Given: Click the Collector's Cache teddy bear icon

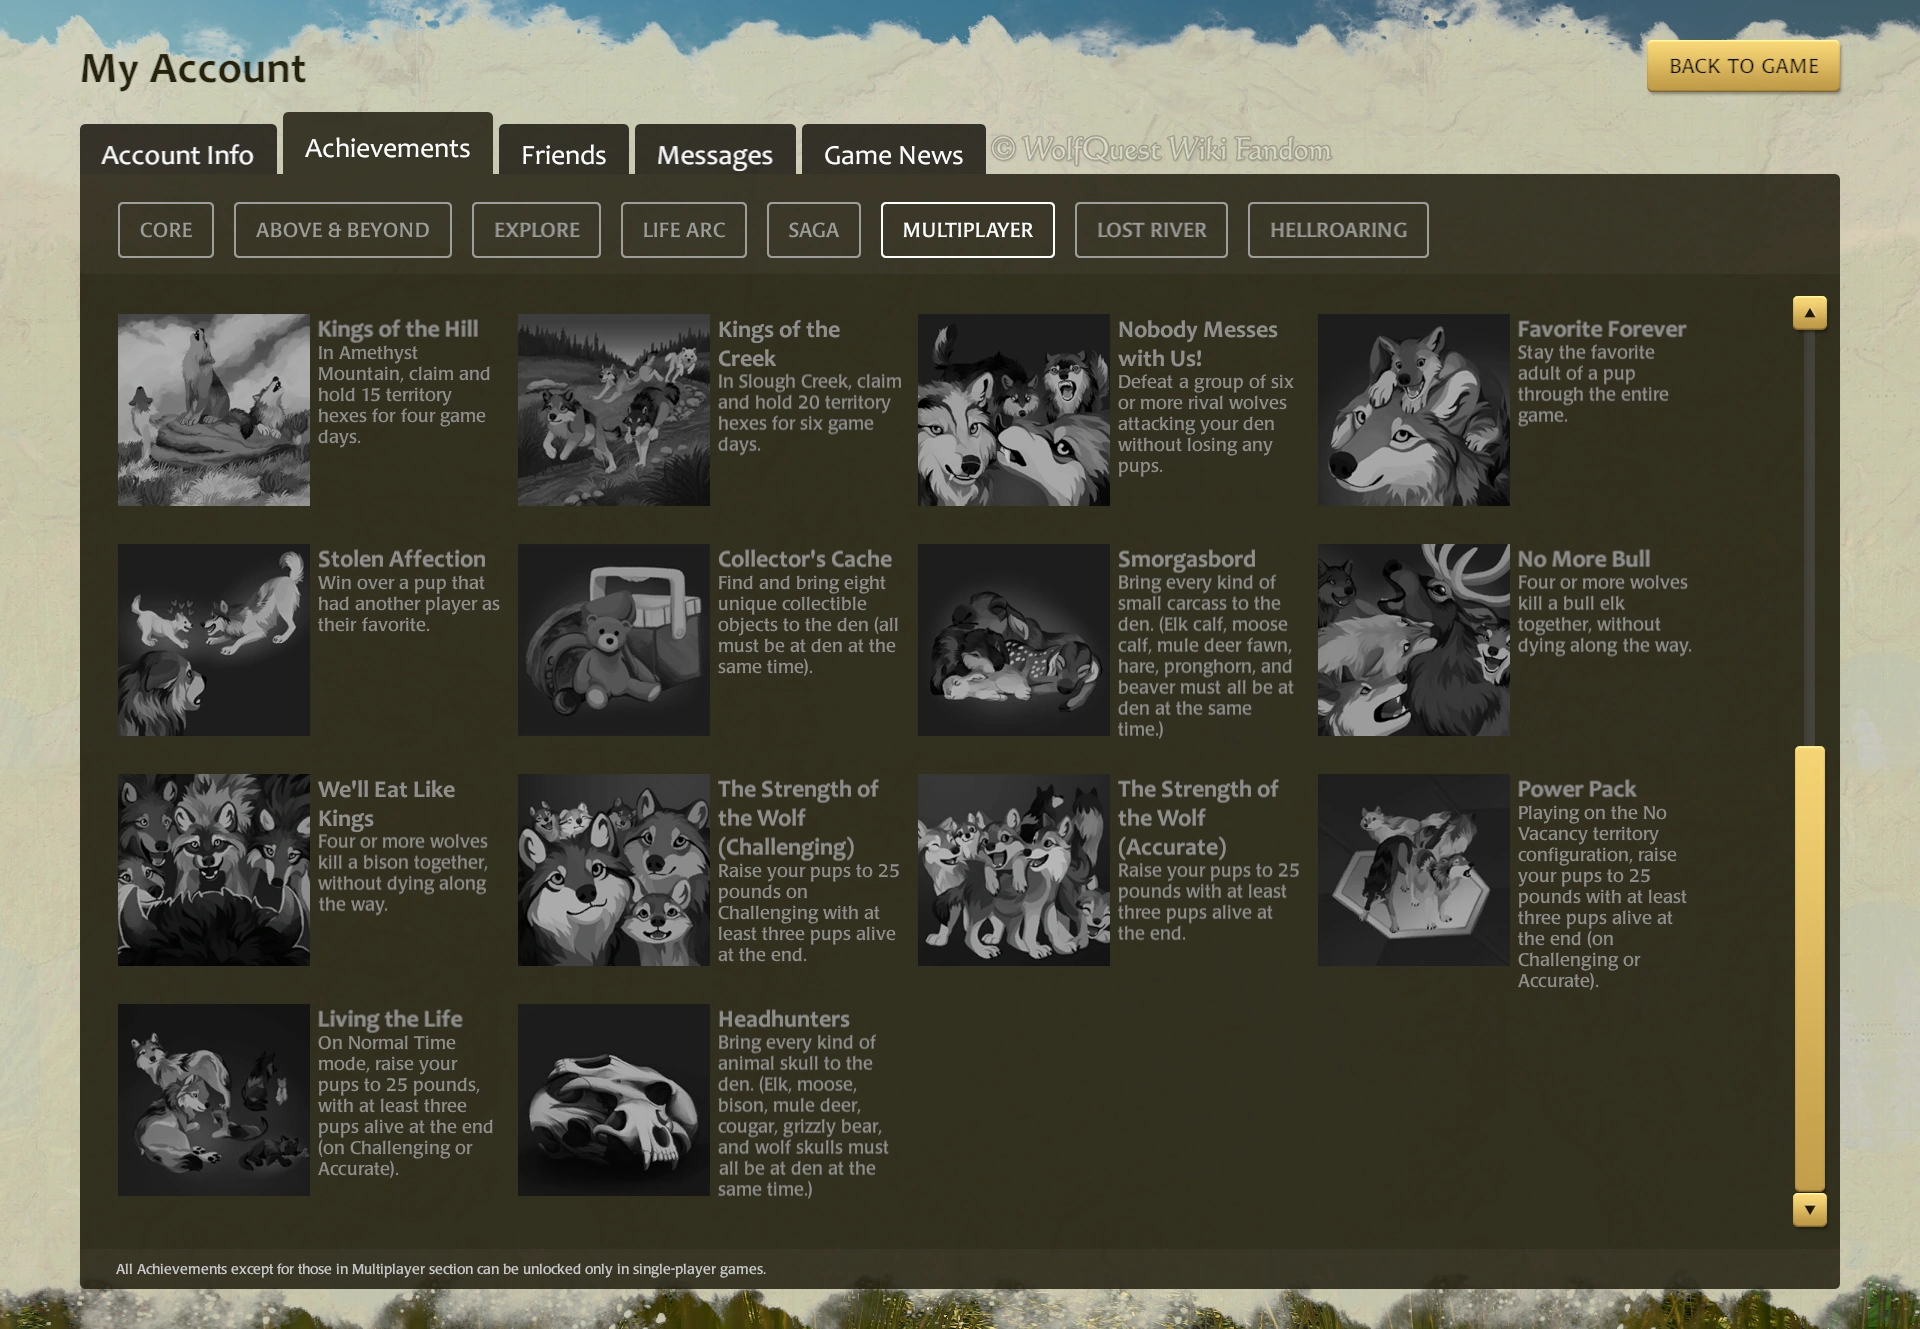Looking at the screenshot, I should click(613, 640).
